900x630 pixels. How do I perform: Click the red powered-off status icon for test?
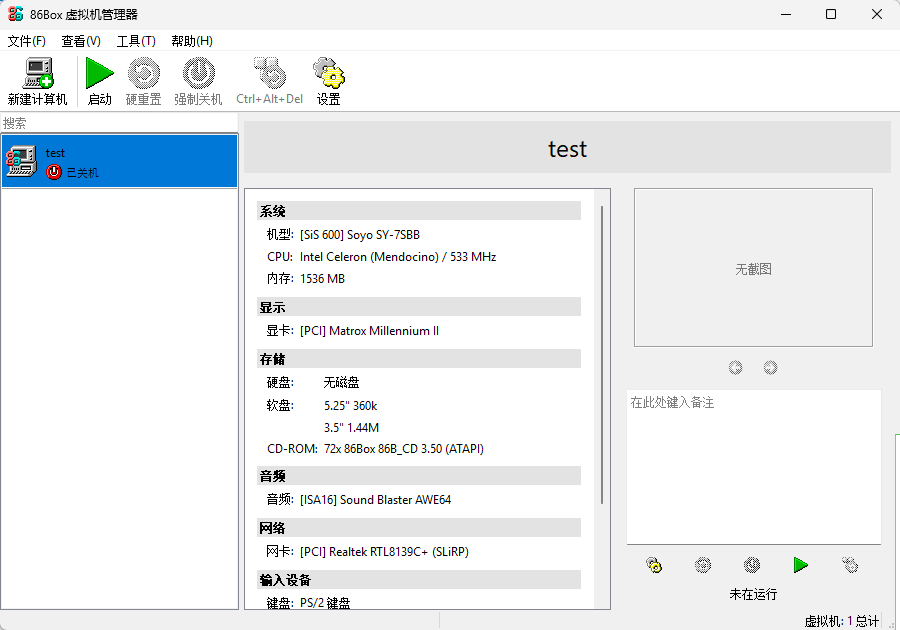click(x=54, y=172)
